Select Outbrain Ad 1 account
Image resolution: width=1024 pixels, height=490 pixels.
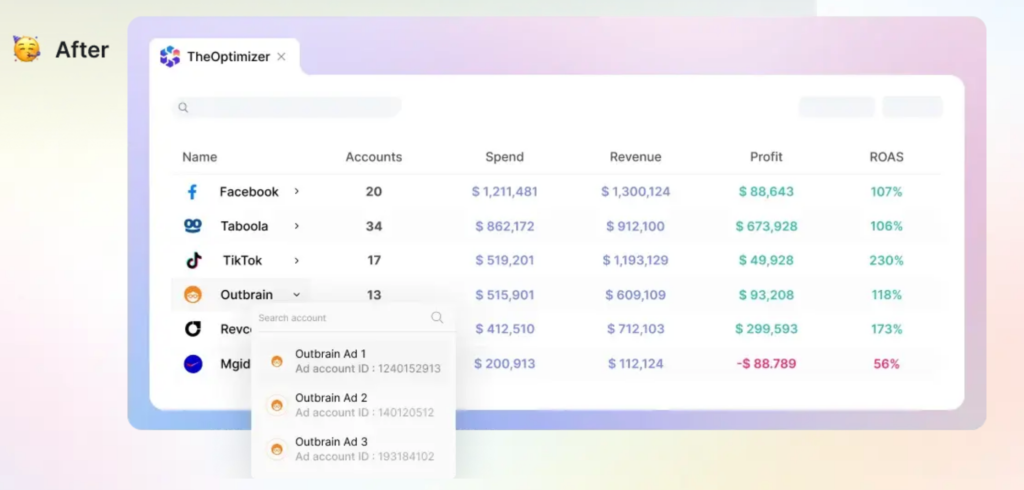[353, 361]
